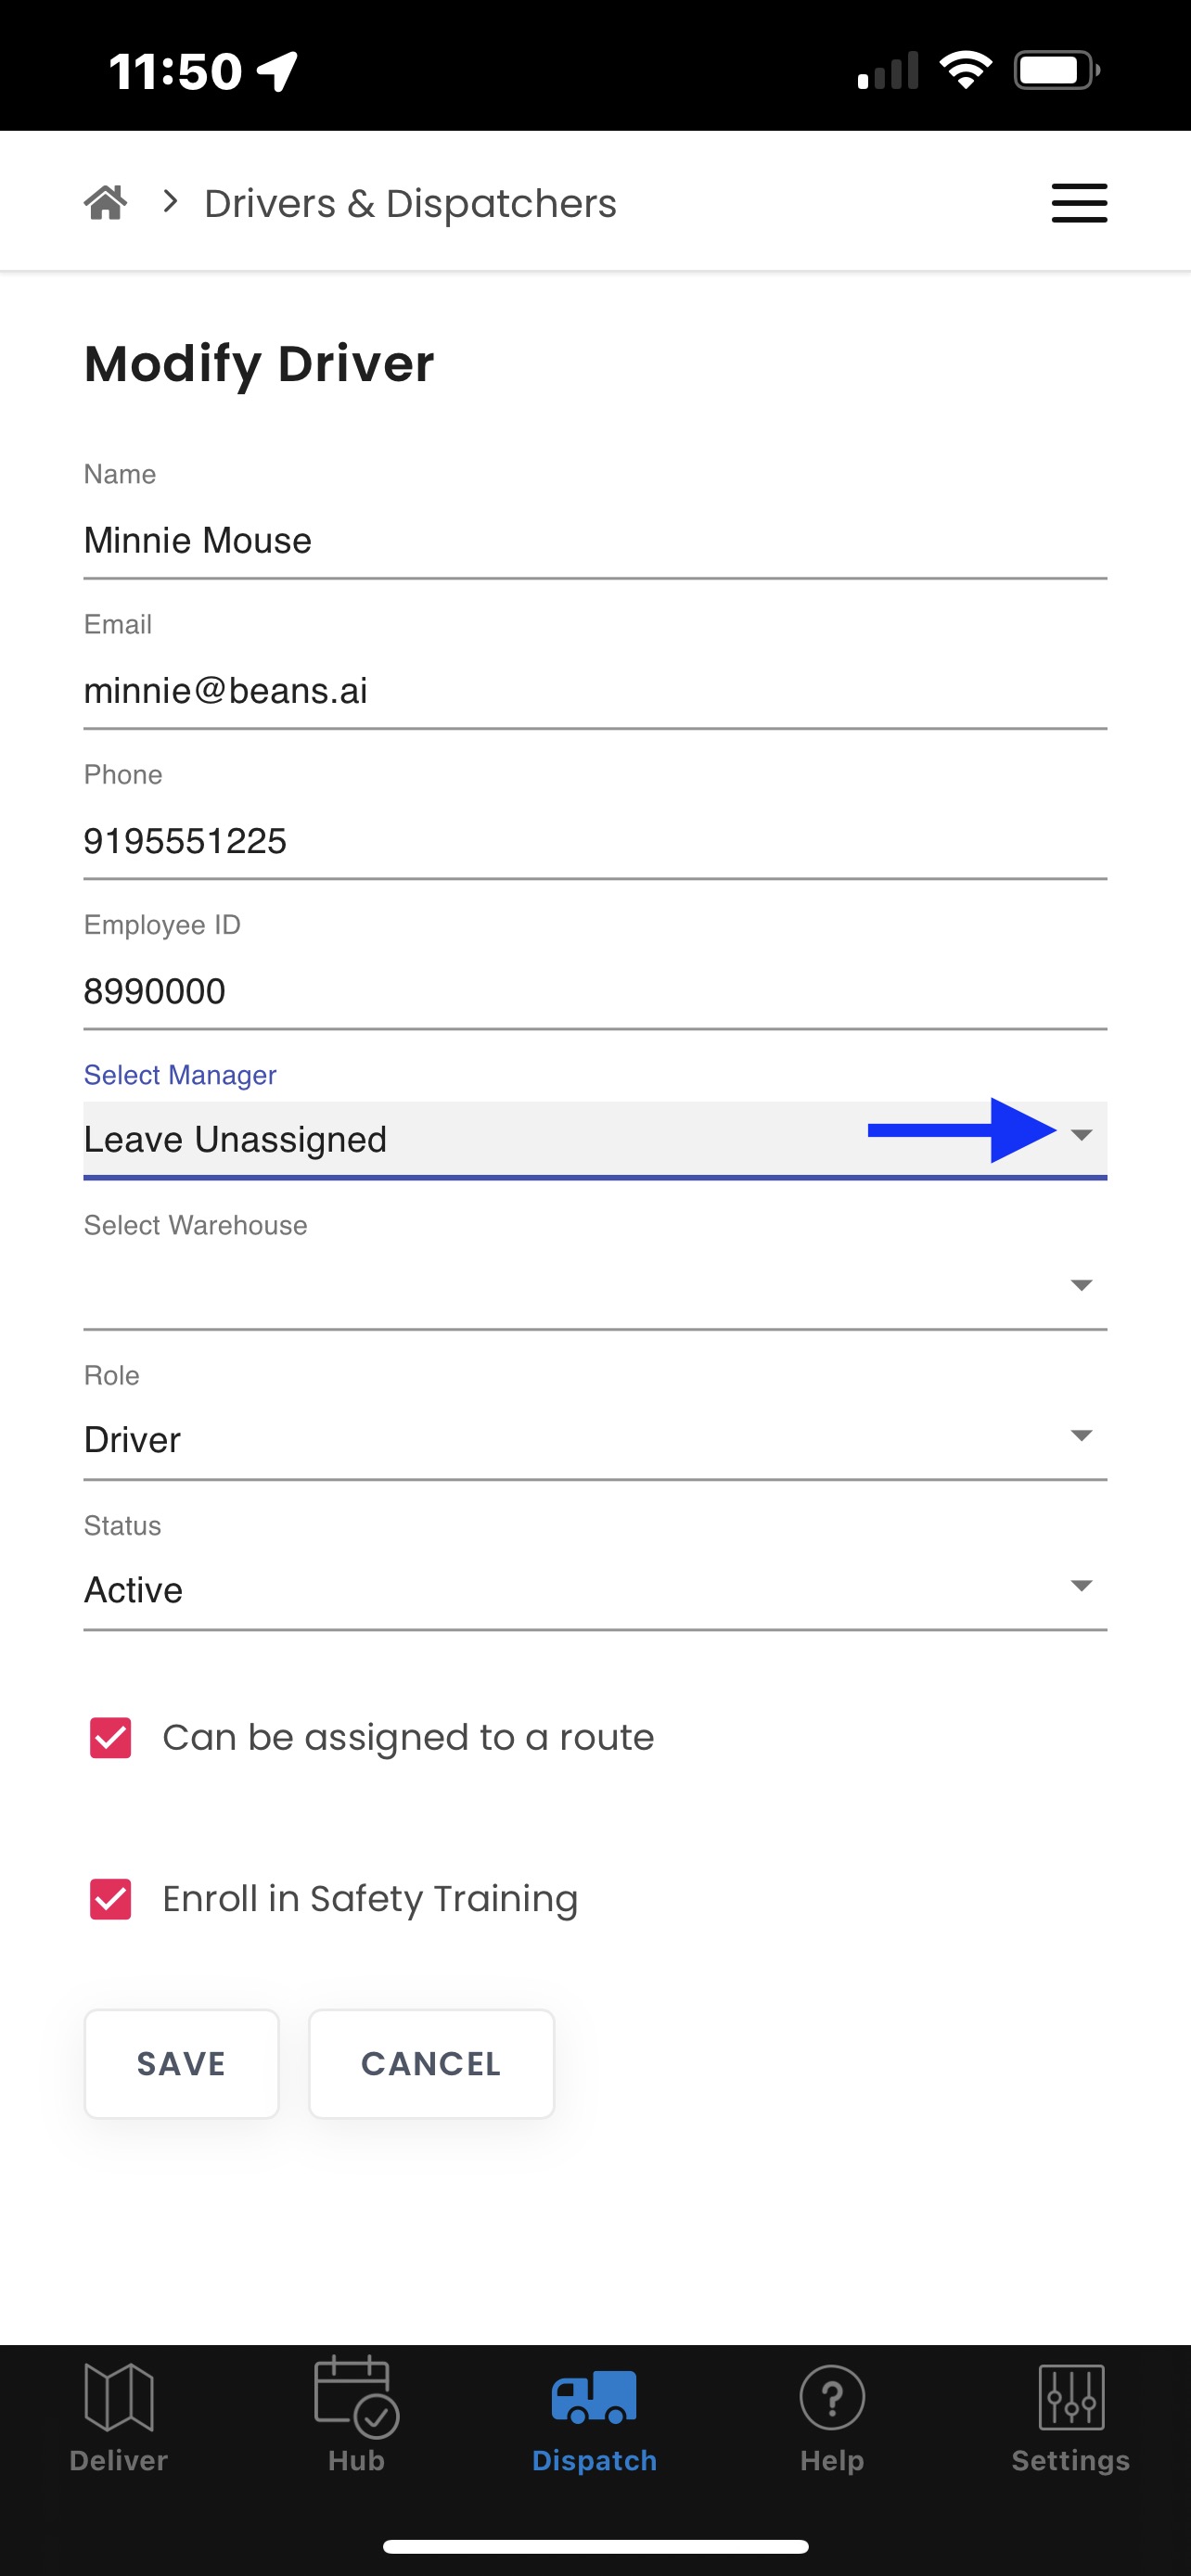Open the Hub calendar icon
The image size is (1191, 2576).
click(x=356, y=2396)
